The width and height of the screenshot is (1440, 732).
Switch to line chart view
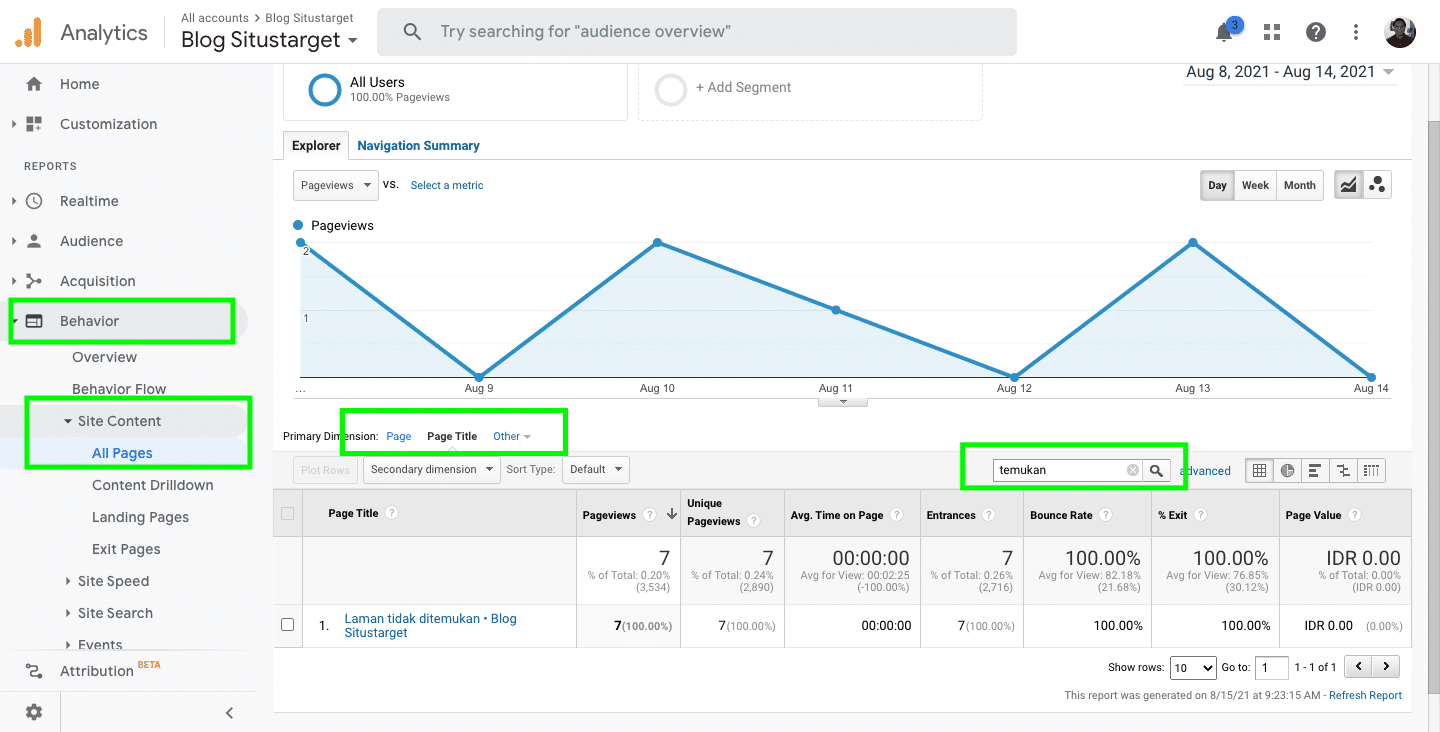(1349, 185)
